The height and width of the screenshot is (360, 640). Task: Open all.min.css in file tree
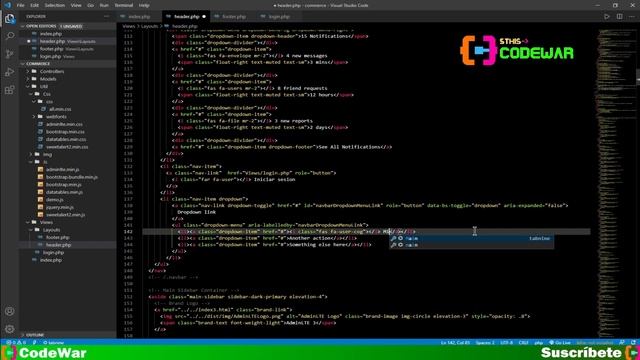pyautogui.click(x=60, y=109)
